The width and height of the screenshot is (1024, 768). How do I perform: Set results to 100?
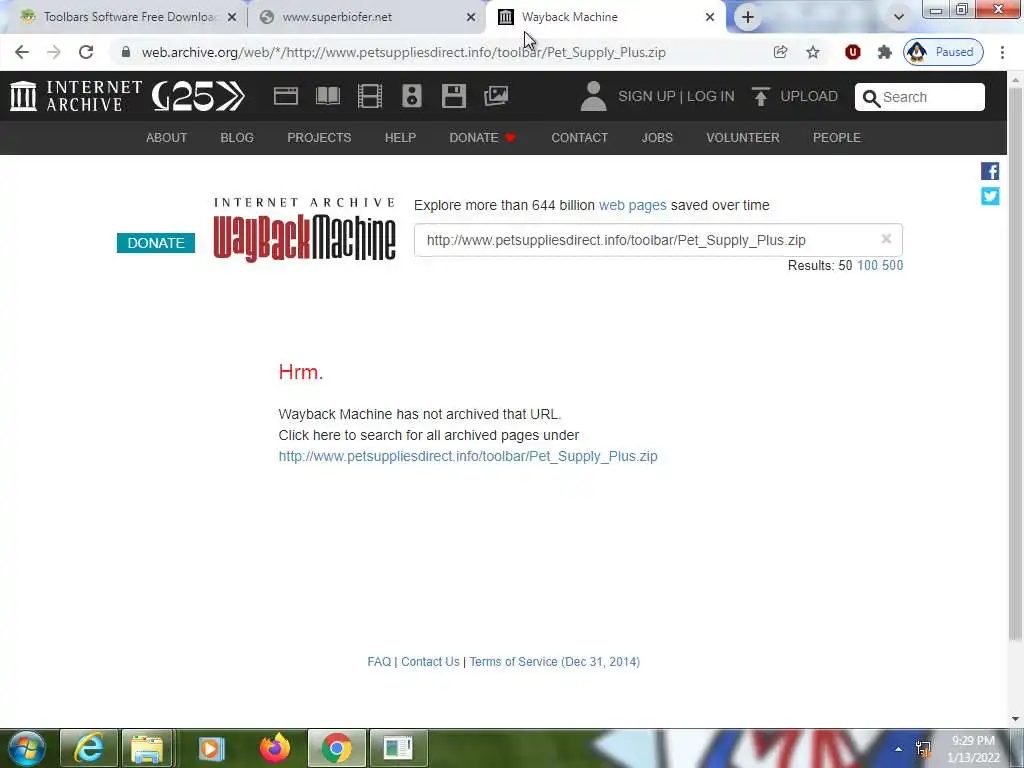[867, 265]
